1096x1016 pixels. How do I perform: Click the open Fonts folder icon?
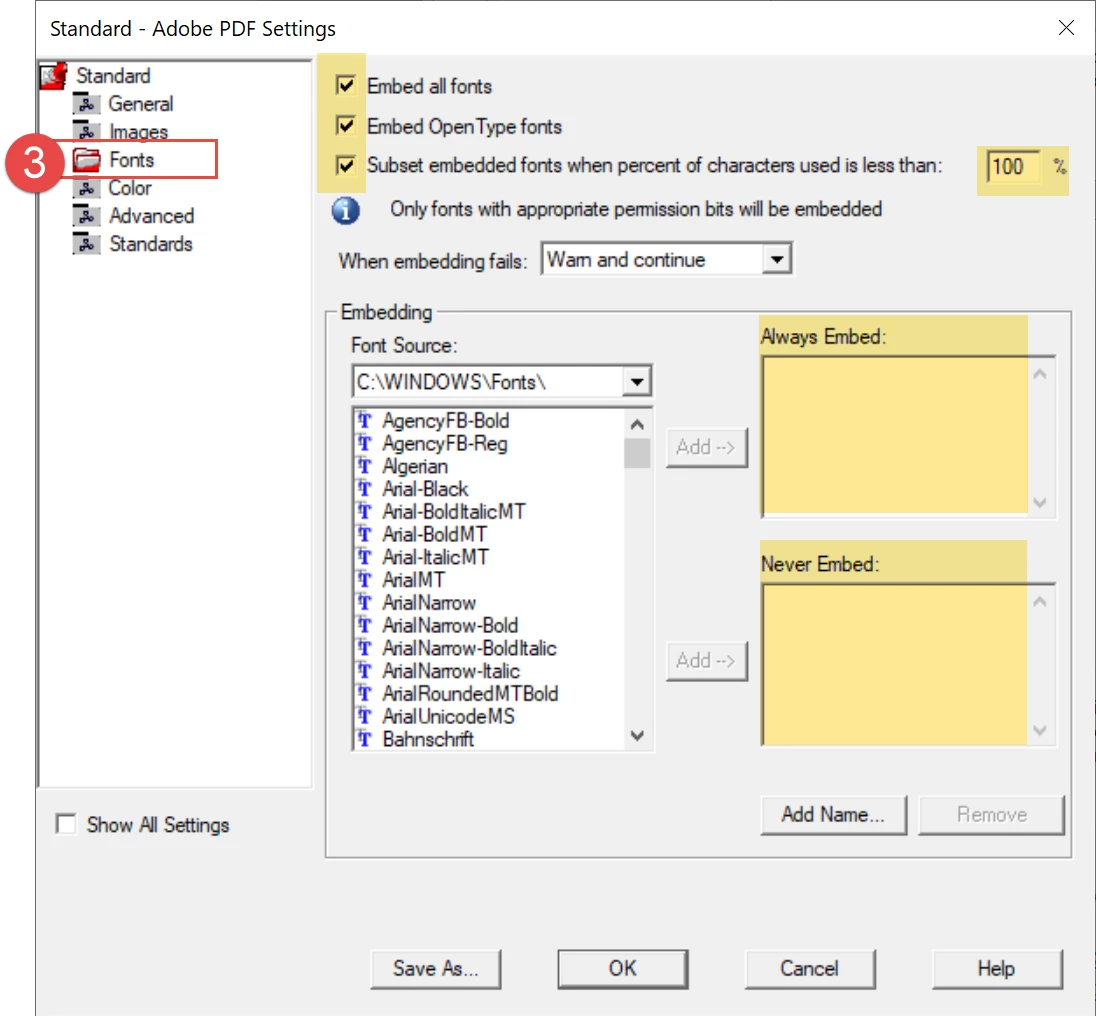(x=87, y=159)
